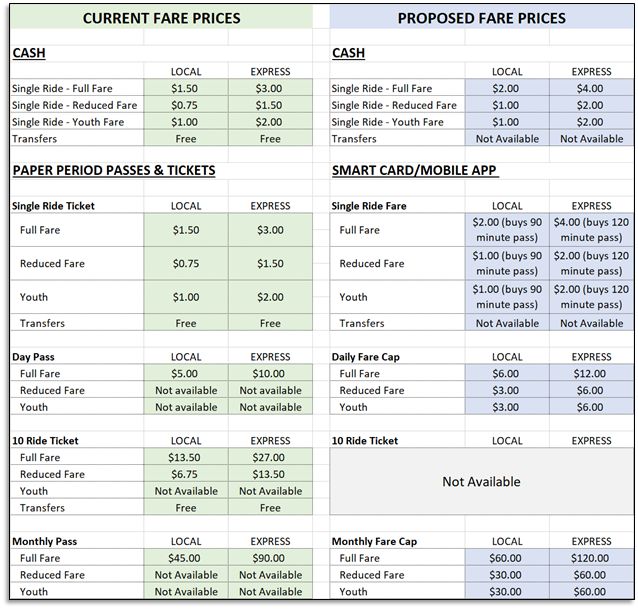
Task: Click the Monthly Fare Cap local $60.00 cell
Action: pyautogui.click(x=507, y=558)
